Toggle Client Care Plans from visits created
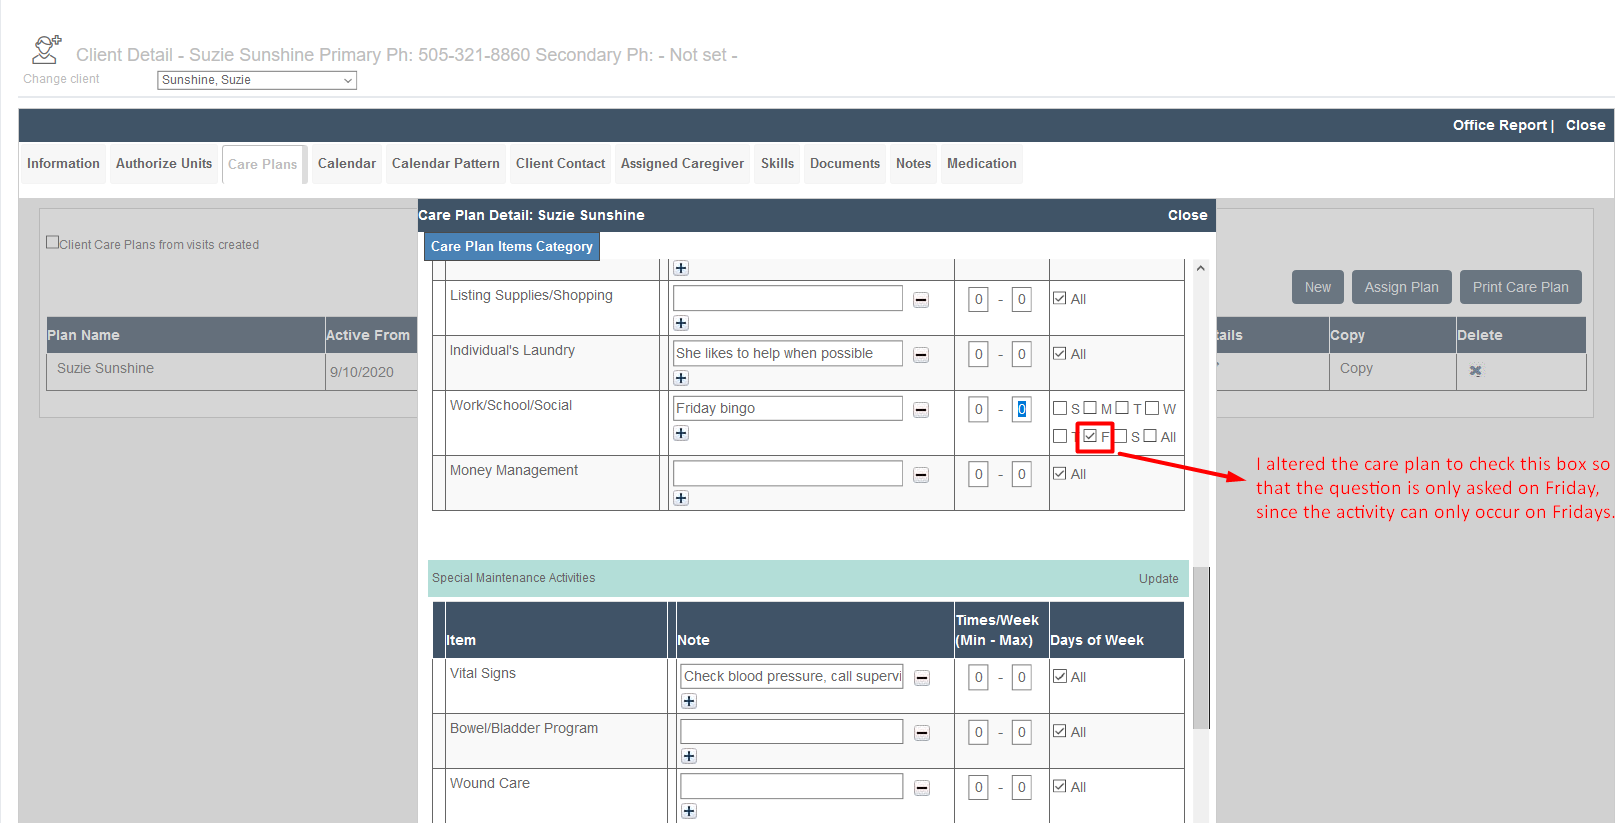Viewport: 1615px width, 823px height. point(52,242)
